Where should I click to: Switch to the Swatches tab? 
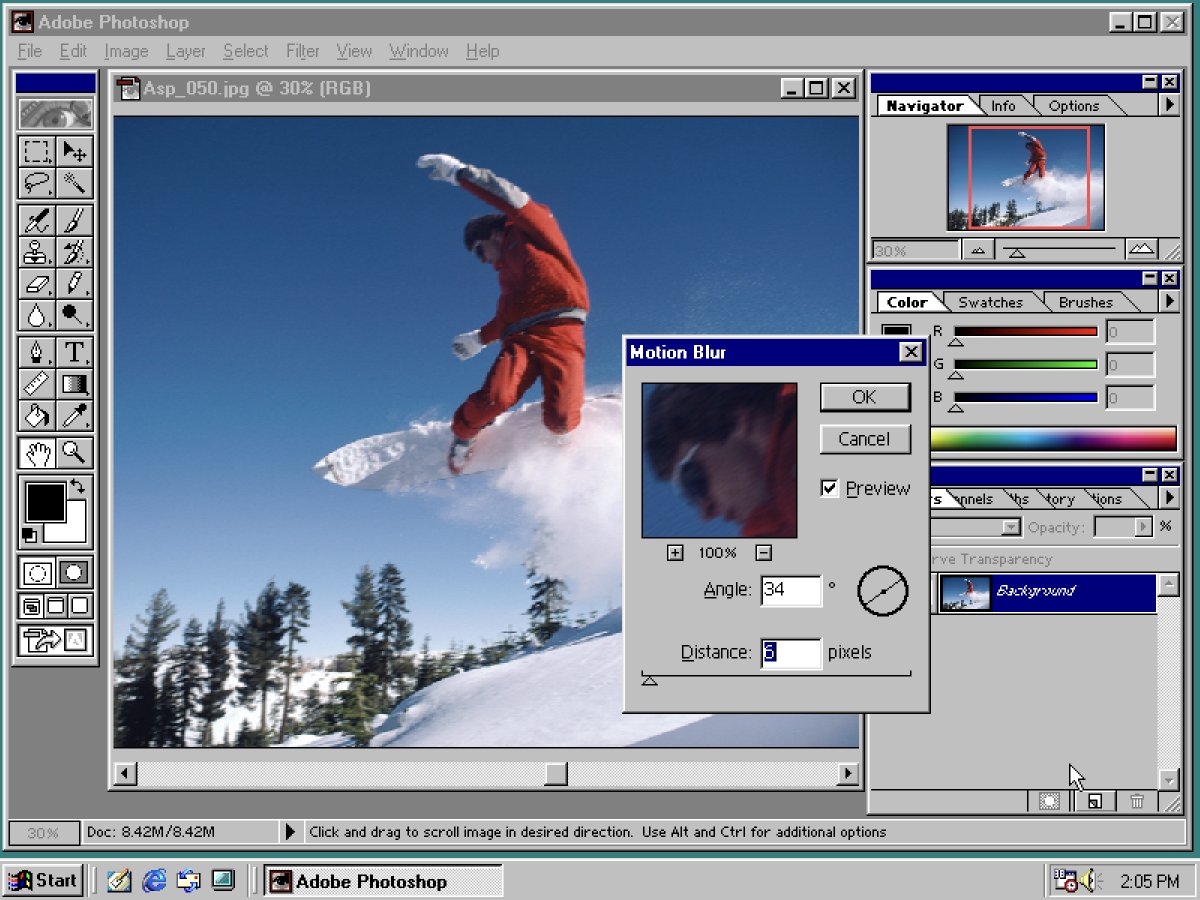pyautogui.click(x=989, y=302)
